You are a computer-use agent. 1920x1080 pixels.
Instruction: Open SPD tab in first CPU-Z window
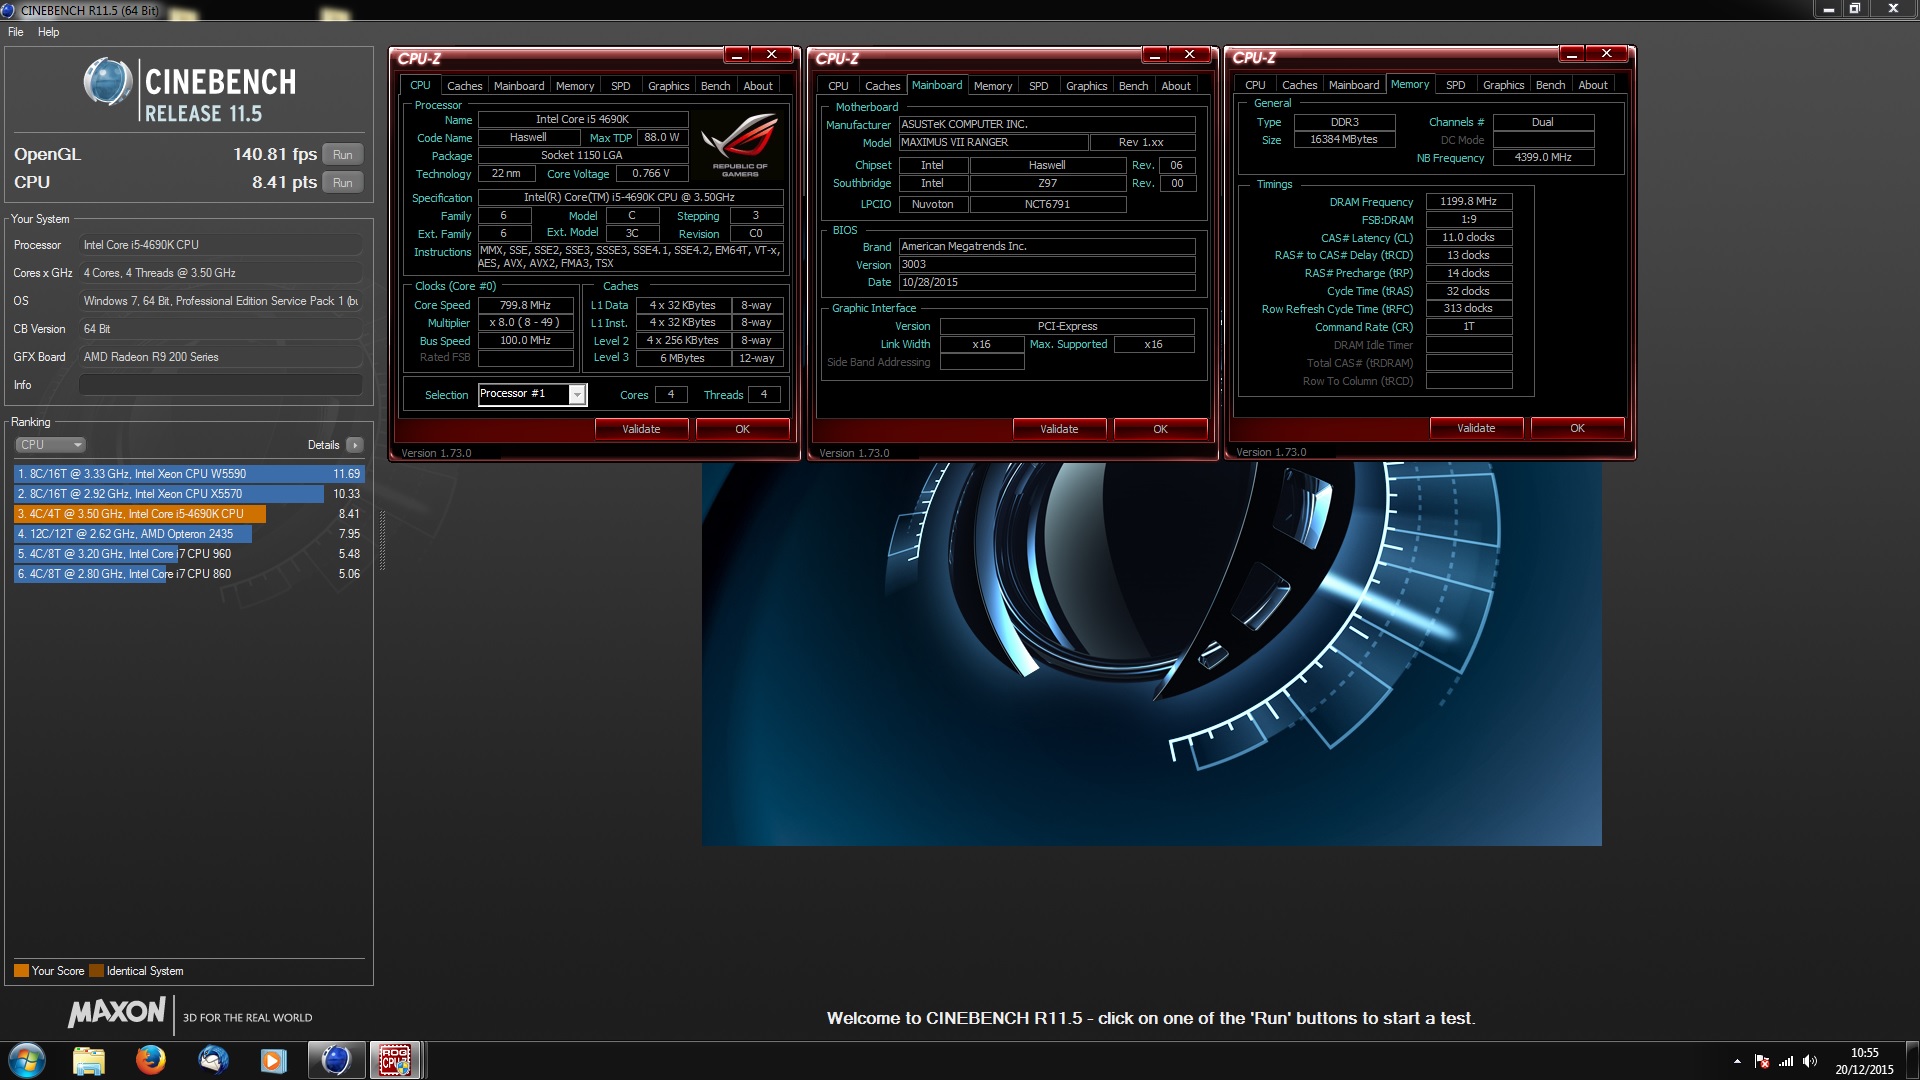tap(621, 86)
